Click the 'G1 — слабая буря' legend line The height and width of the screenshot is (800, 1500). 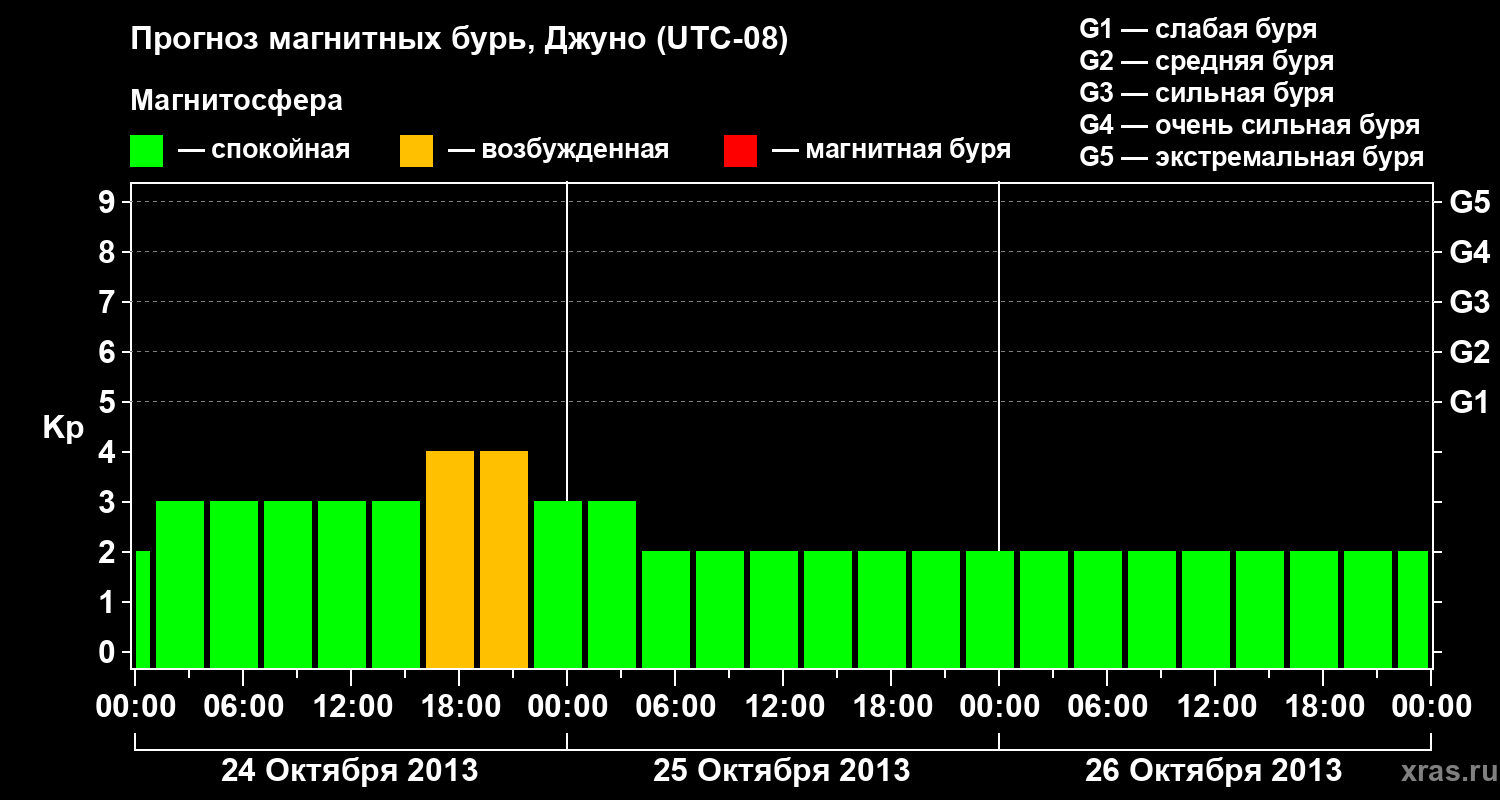[1198, 29]
